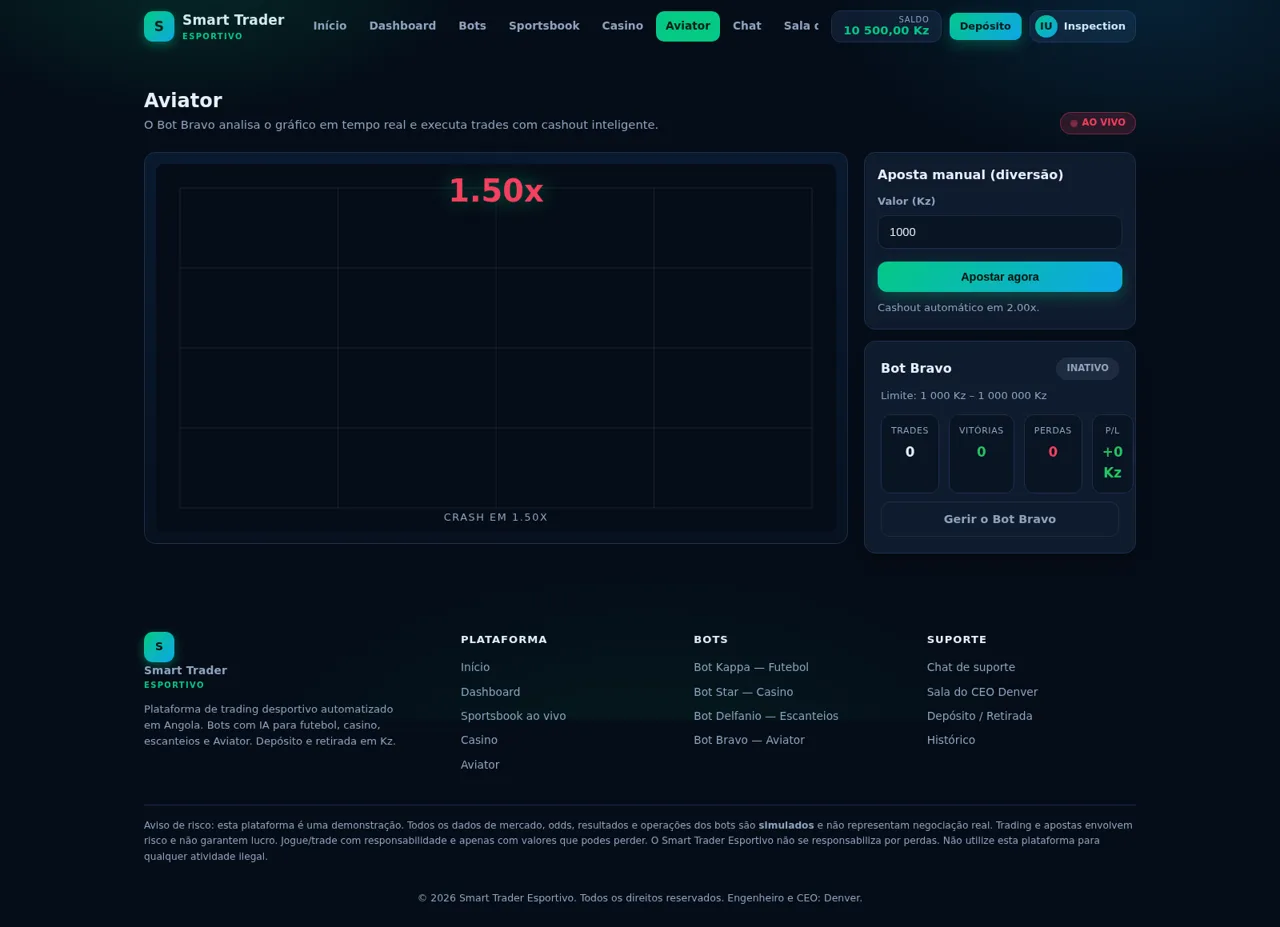Go to the Início nav tab
This screenshot has width=1280, height=927.
(330, 26)
